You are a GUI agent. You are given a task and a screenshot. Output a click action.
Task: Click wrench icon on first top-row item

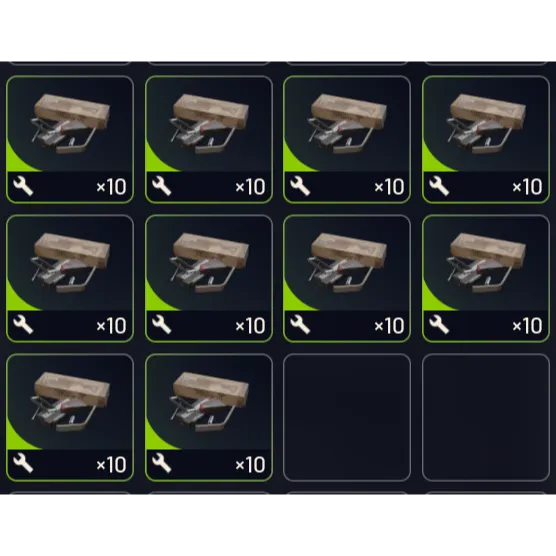23,187
